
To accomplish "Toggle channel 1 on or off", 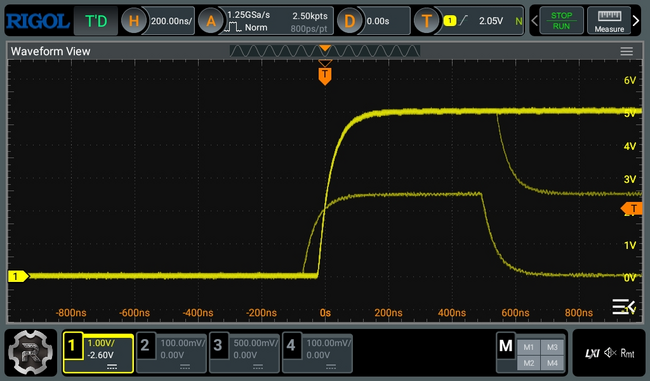I will coord(72,345).
